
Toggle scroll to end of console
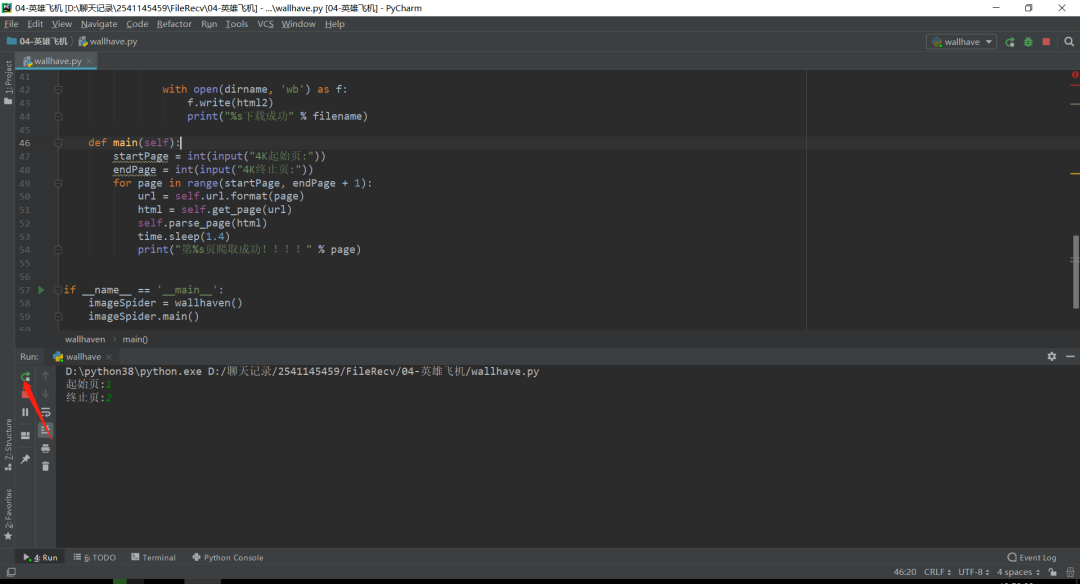(45, 430)
